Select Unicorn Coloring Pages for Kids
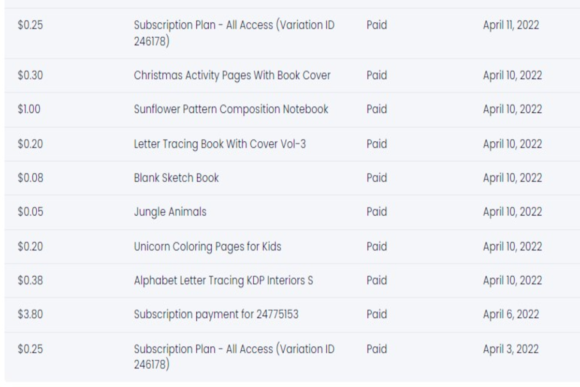Viewport: 580px width, 387px height. (208, 247)
